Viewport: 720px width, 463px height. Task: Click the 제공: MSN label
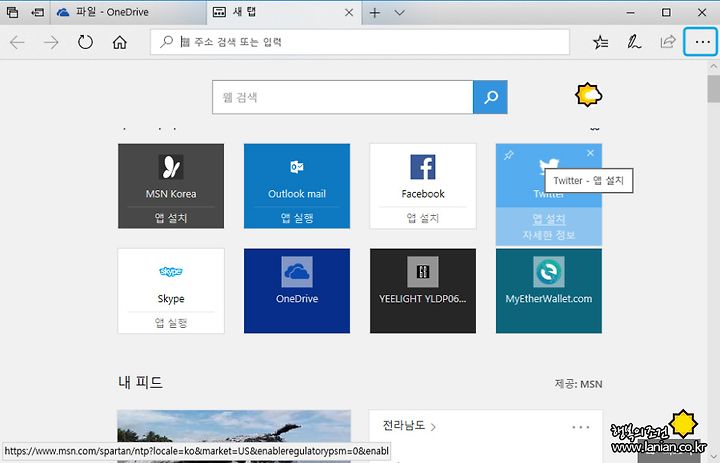point(579,384)
